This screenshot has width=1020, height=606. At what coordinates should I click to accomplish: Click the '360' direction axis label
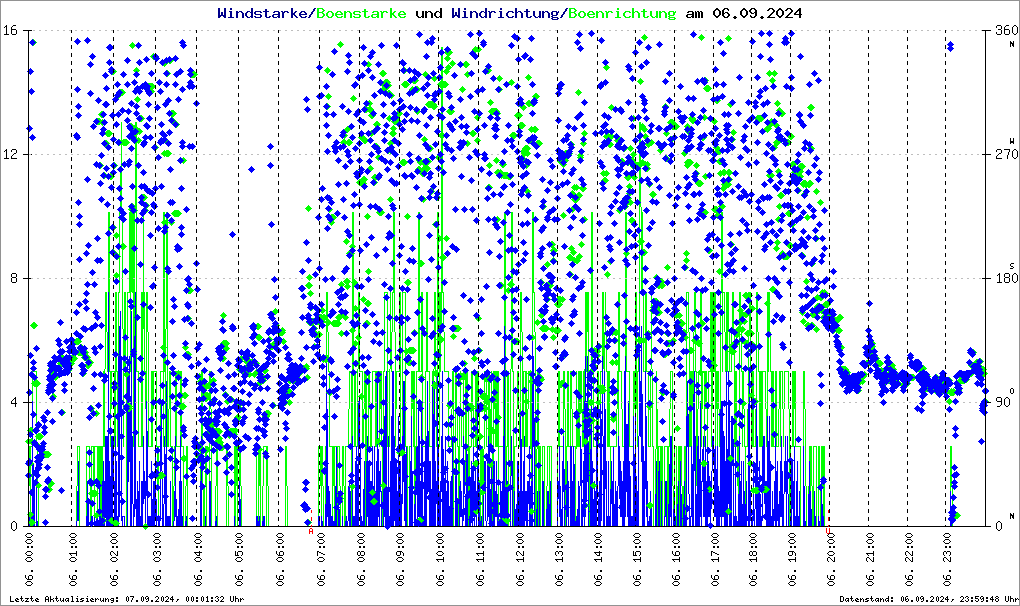1006,31
